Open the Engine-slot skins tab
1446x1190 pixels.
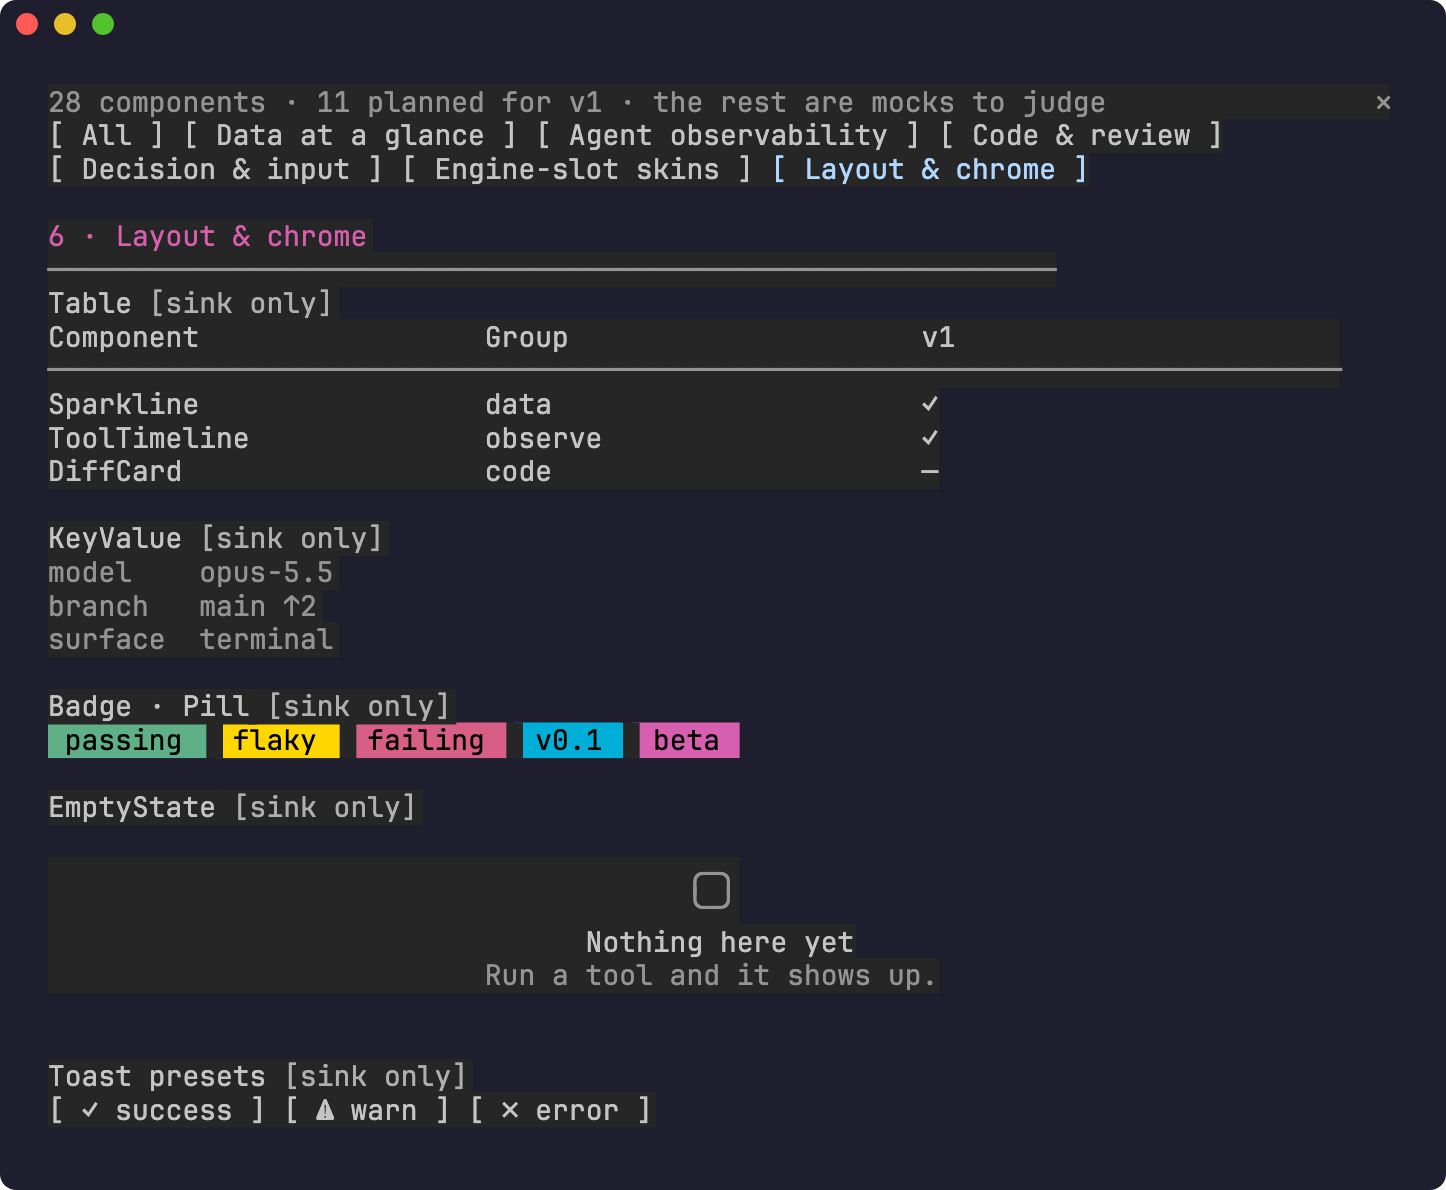coord(577,169)
